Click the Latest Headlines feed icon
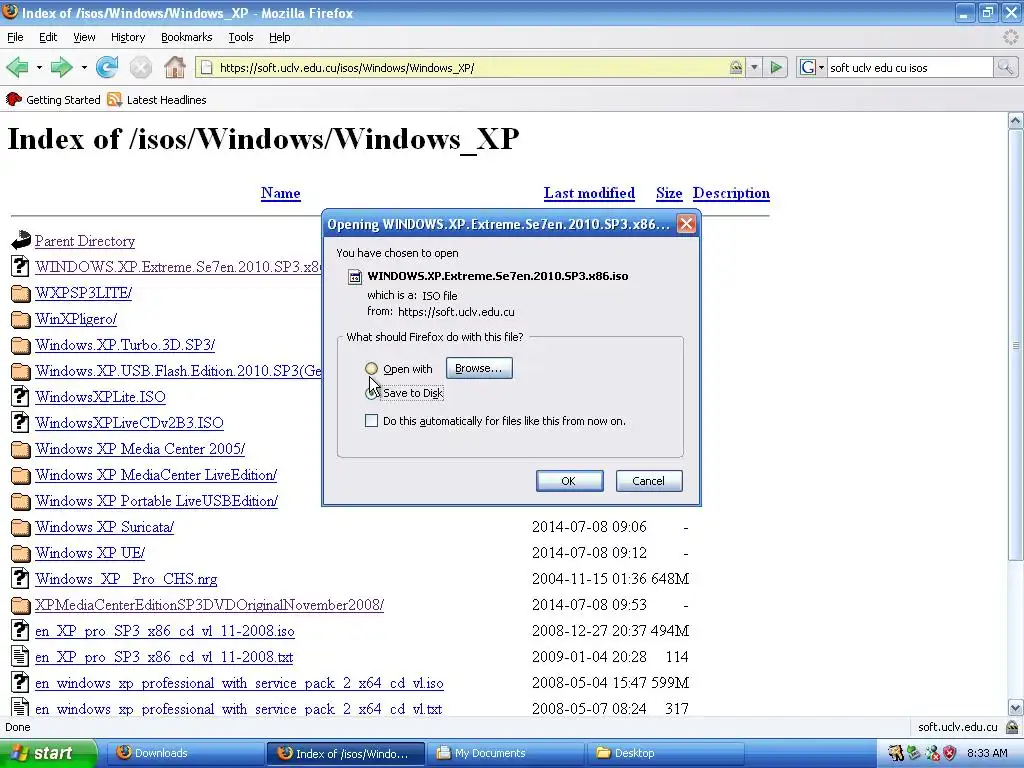The image size is (1024, 768). (114, 99)
